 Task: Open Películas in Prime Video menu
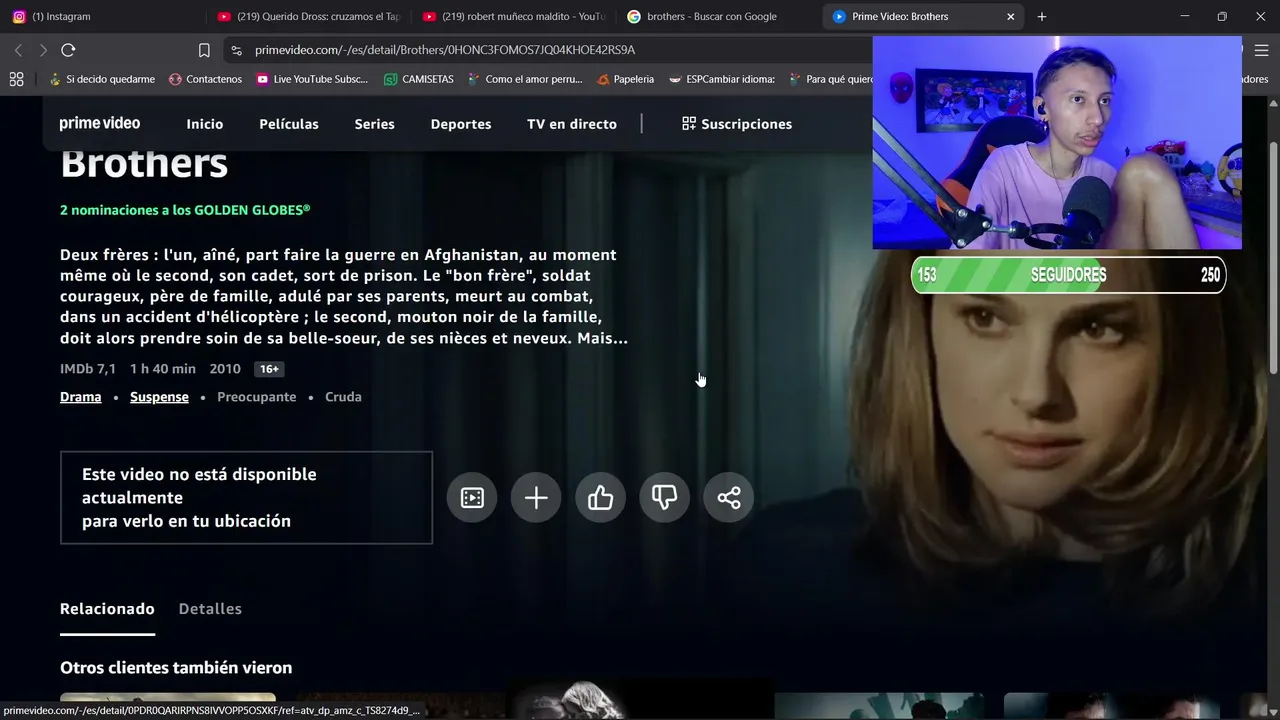(289, 124)
